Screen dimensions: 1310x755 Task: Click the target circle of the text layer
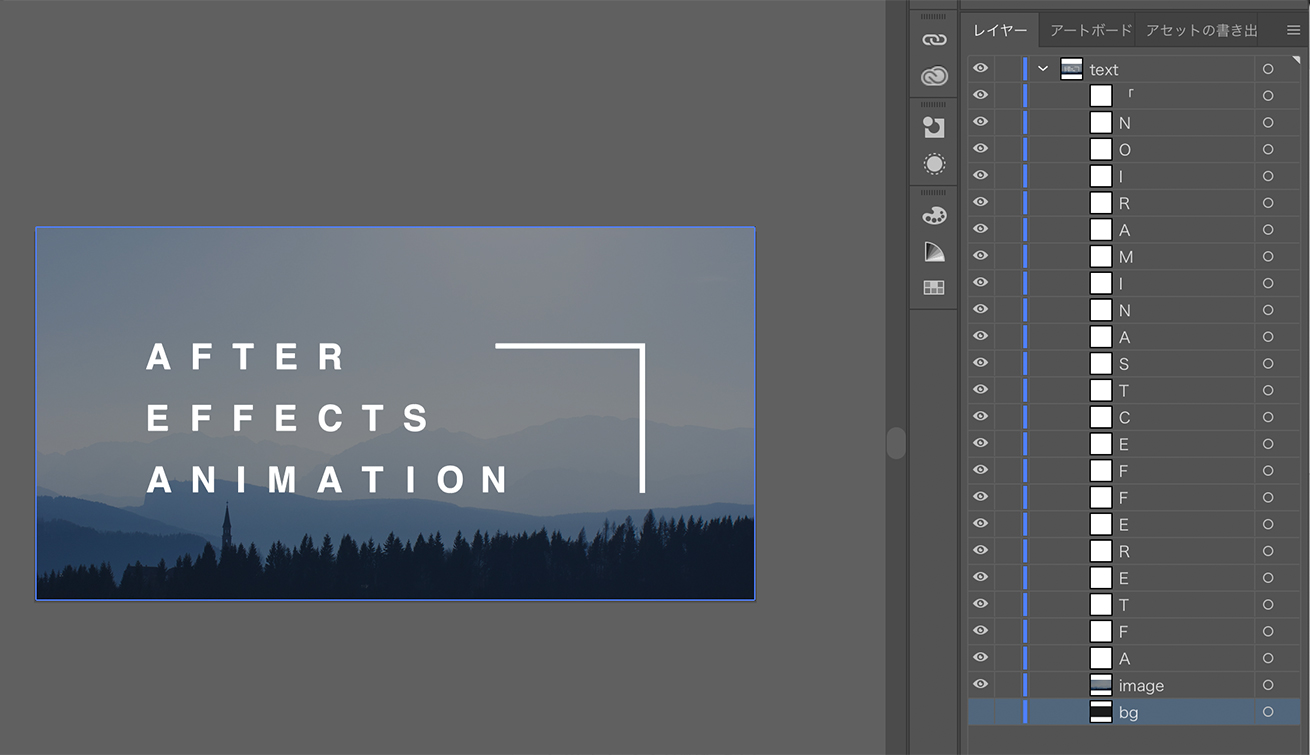pyautogui.click(x=1268, y=69)
